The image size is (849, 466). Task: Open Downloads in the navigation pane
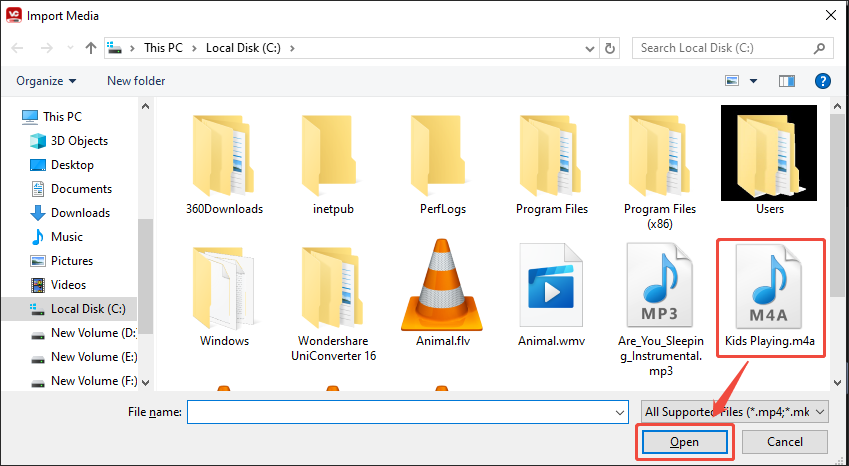(70, 213)
